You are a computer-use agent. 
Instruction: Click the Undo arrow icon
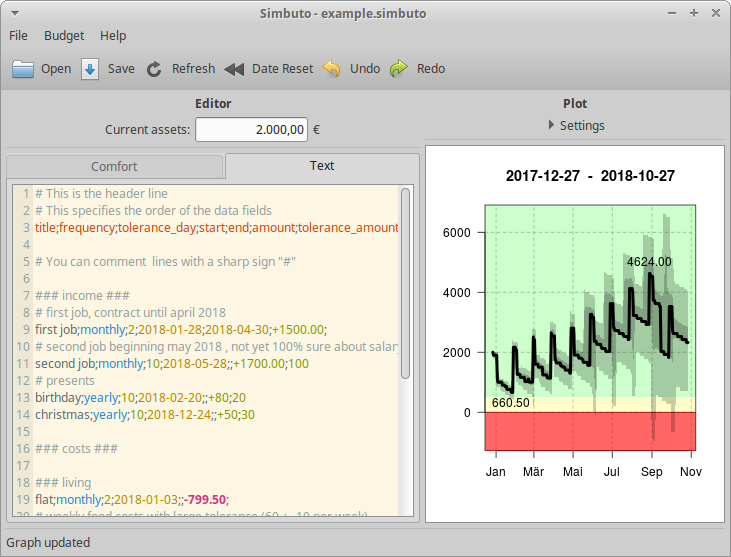point(332,69)
